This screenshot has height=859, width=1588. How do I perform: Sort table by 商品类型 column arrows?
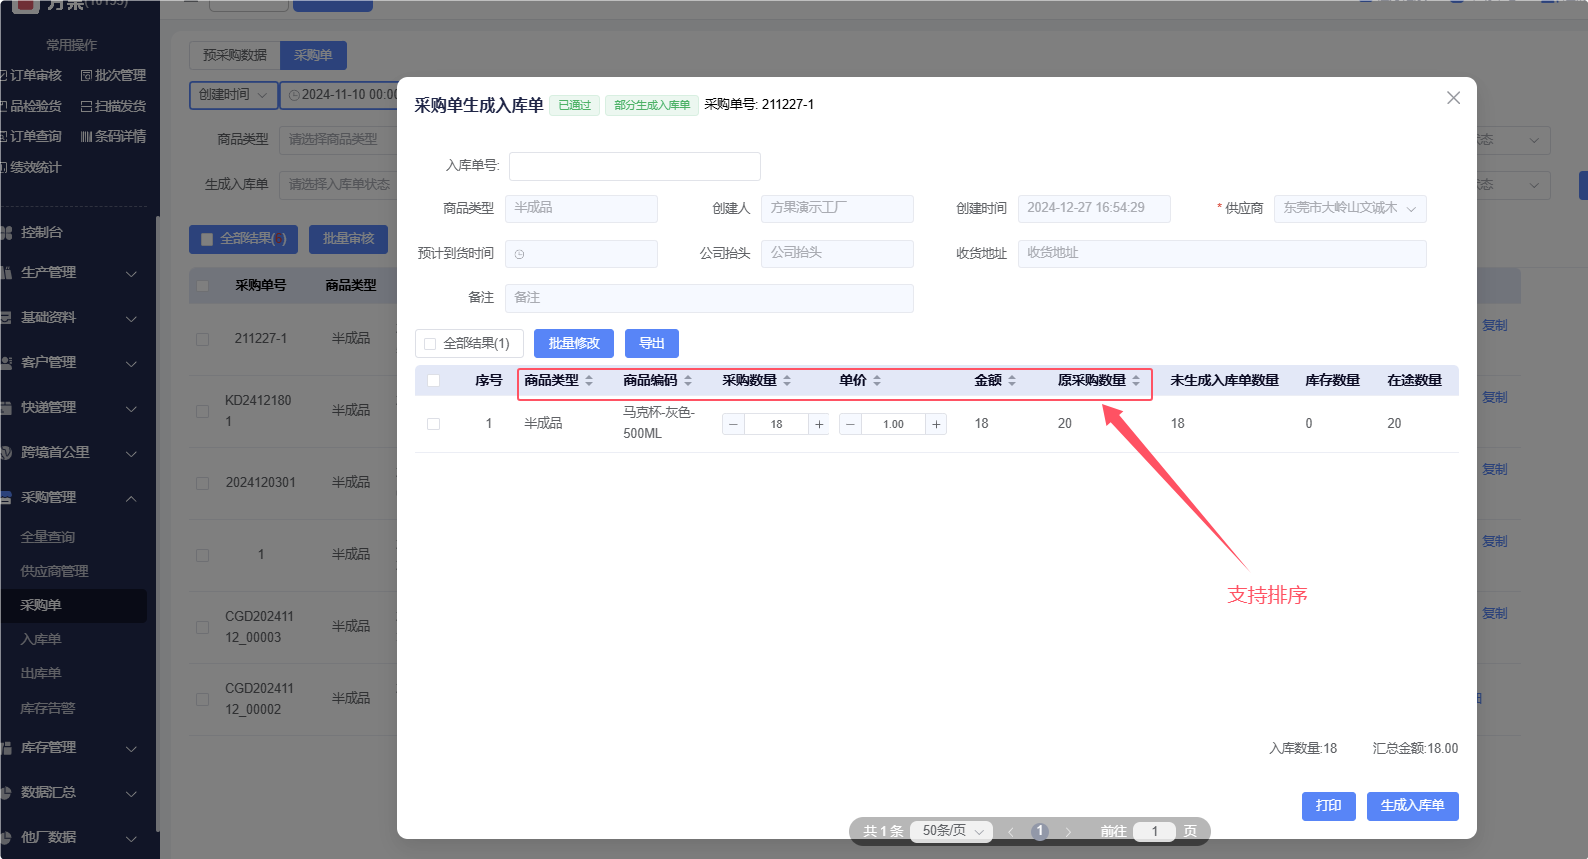[x=589, y=381]
